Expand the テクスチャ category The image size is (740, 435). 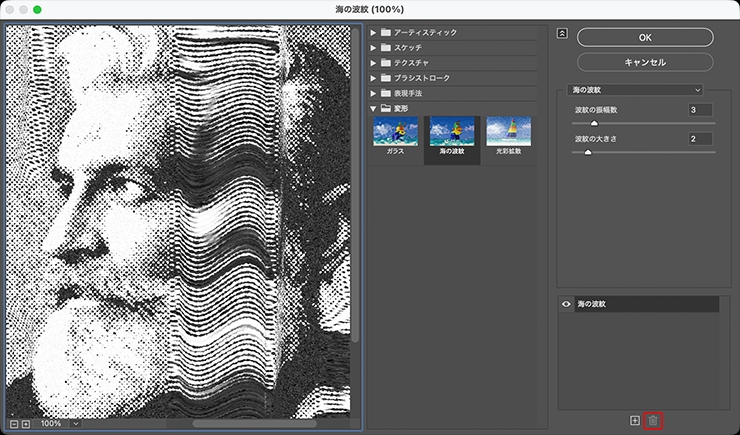[x=374, y=63]
